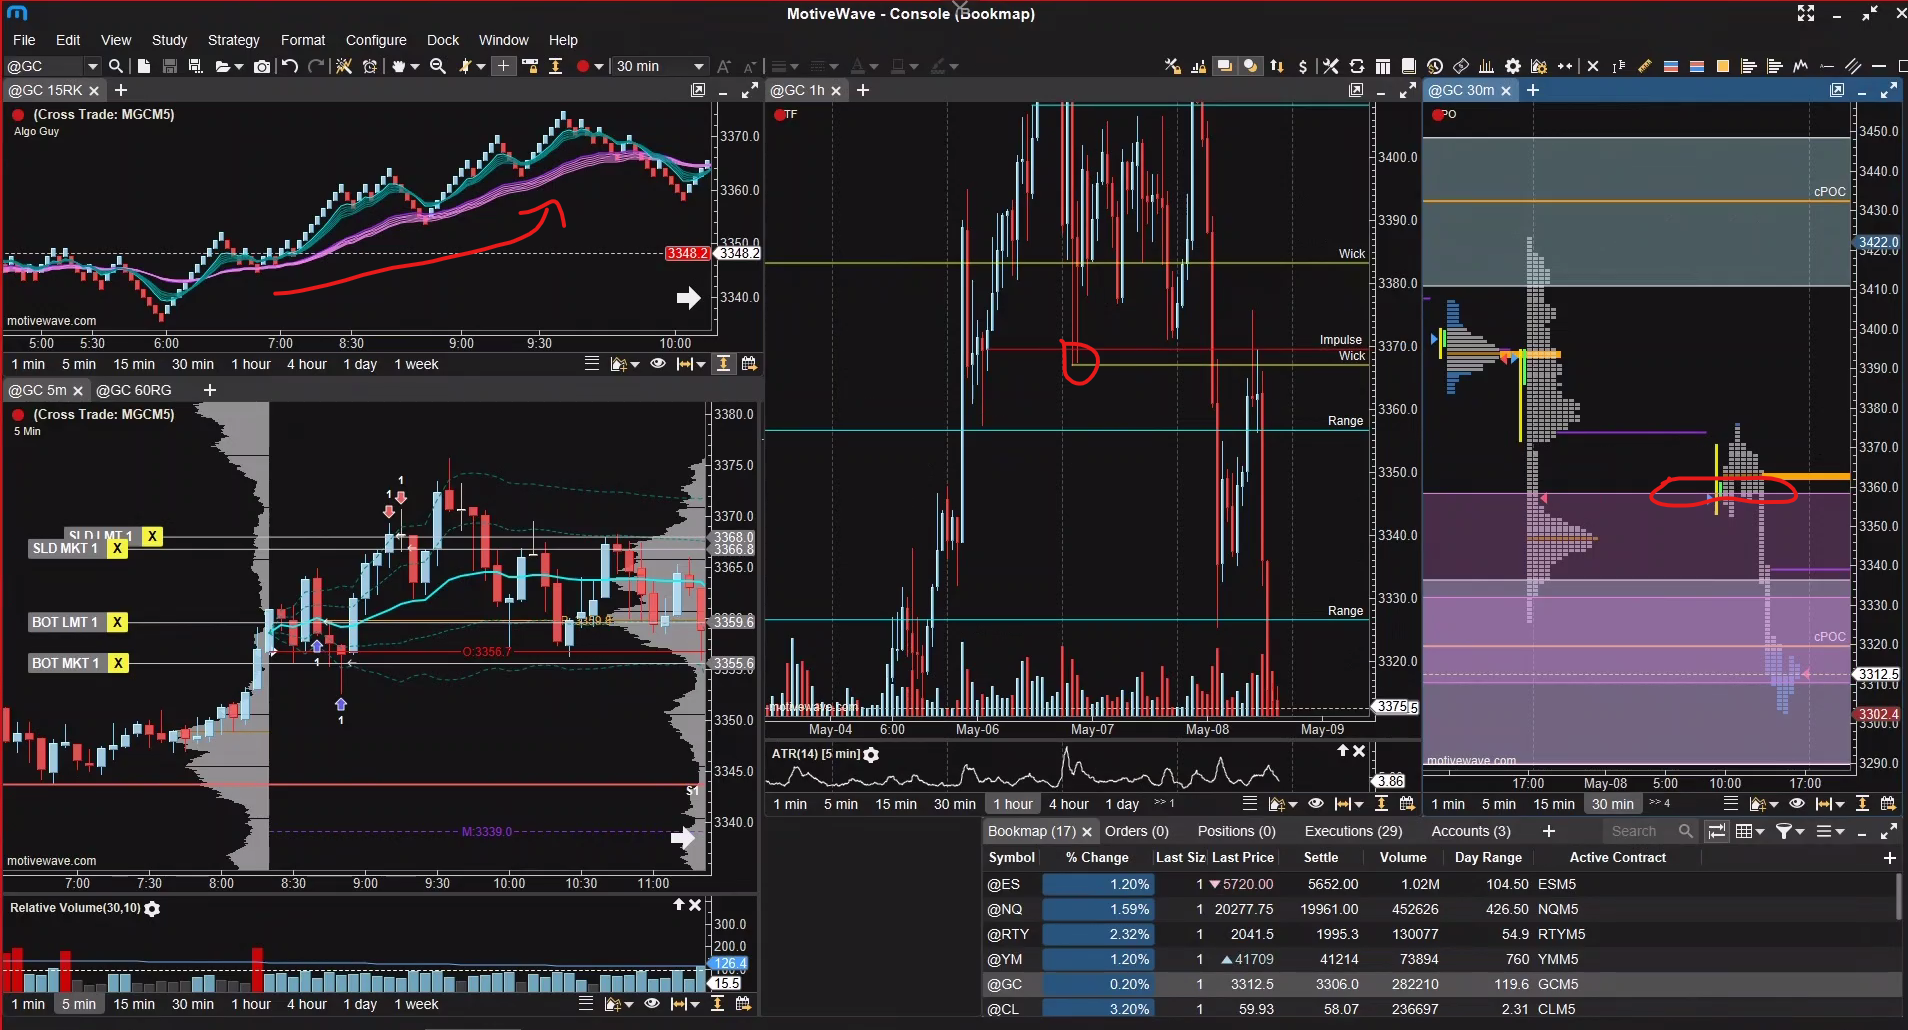This screenshot has width=1908, height=1030.
Task: Add a new tab next to @GC 1h
Action: (x=863, y=90)
